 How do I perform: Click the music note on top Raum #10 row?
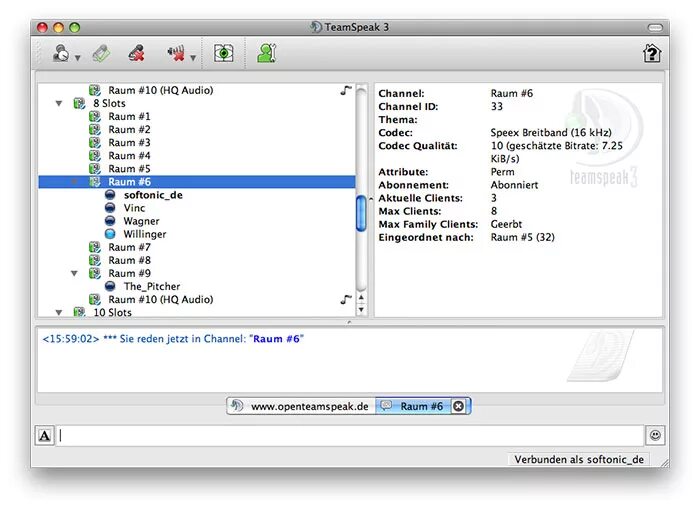click(x=346, y=91)
